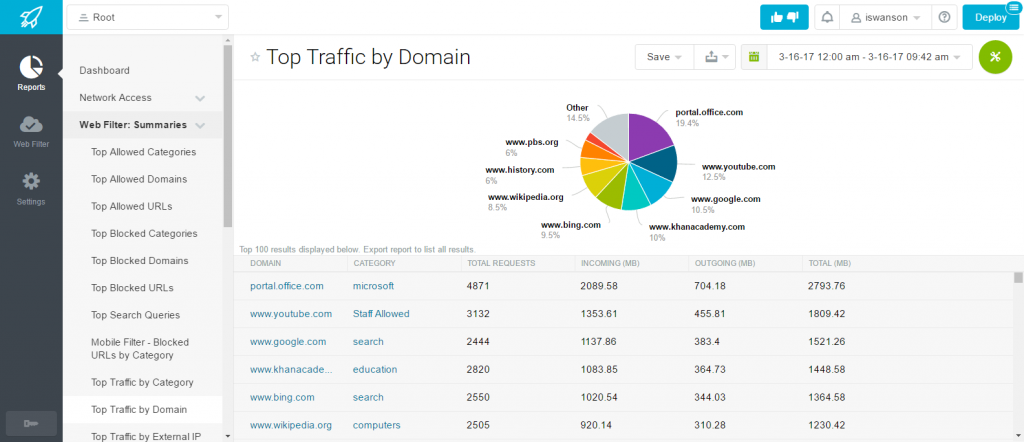Viewport: 1024px width, 442px height.
Task: Click incoming value 1353.61
Action: (x=599, y=314)
